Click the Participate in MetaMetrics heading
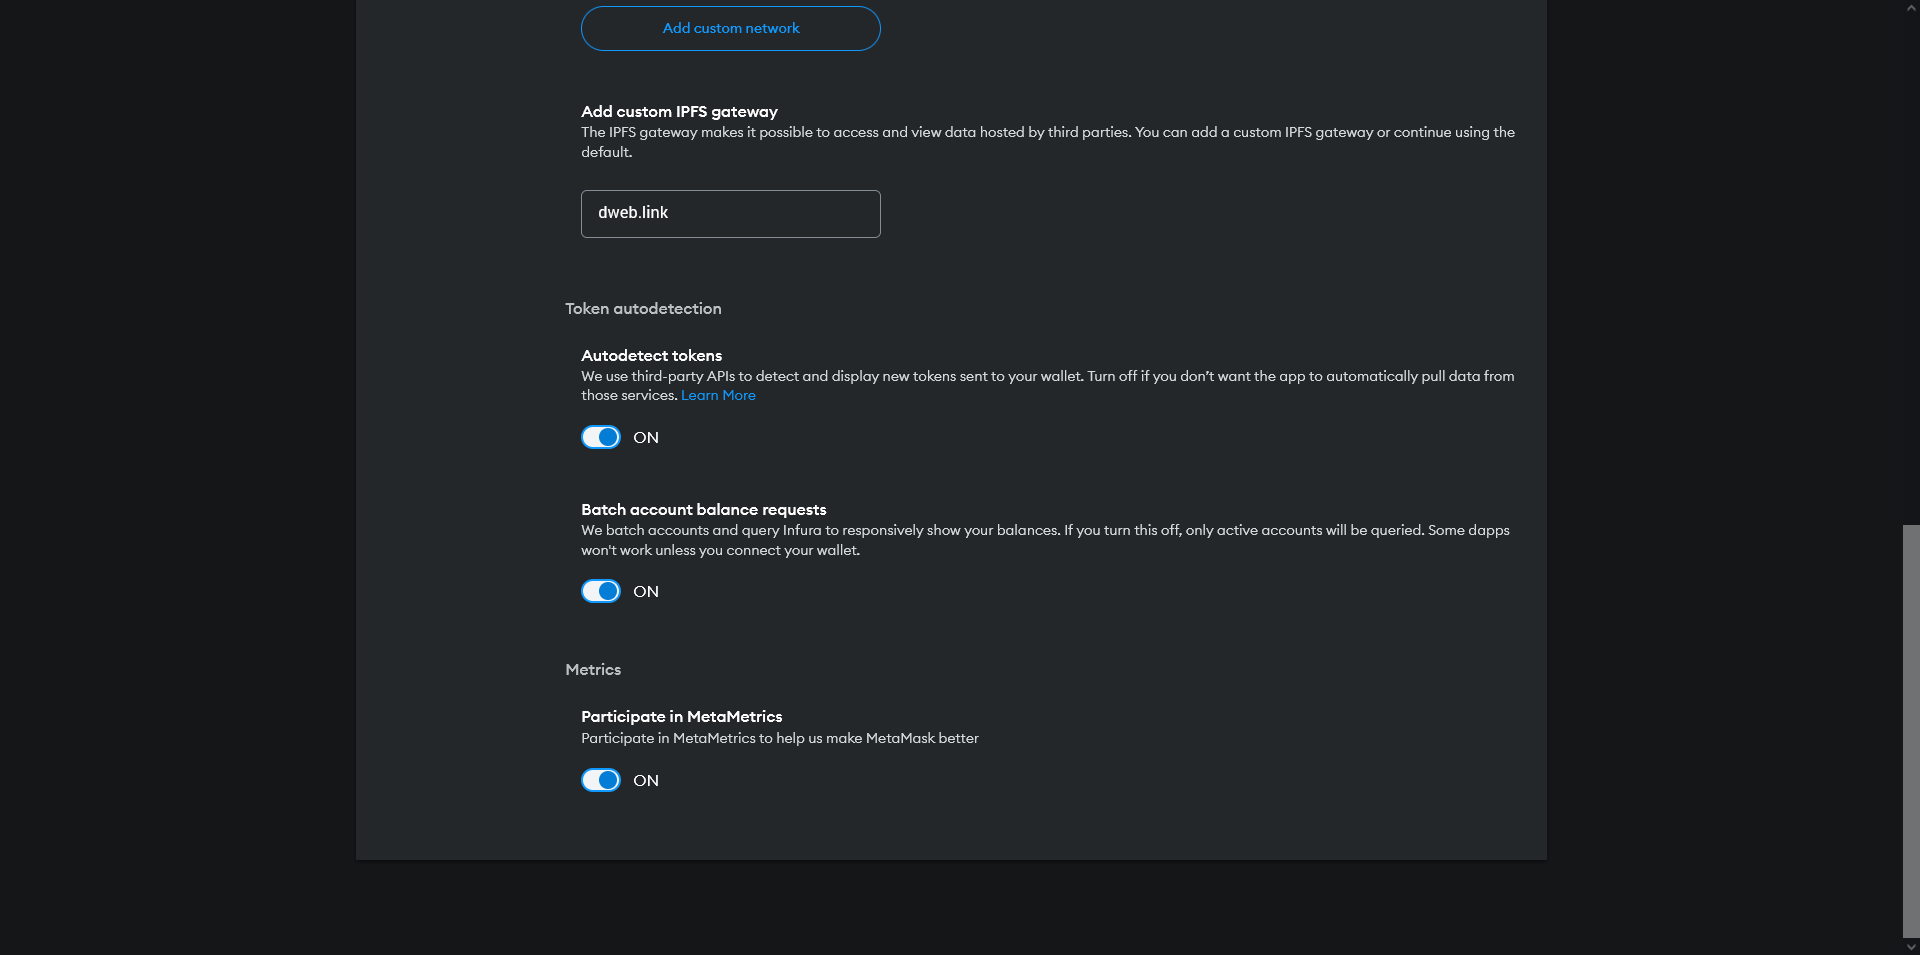Viewport: 1920px width, 955px height. pos(681,717)
